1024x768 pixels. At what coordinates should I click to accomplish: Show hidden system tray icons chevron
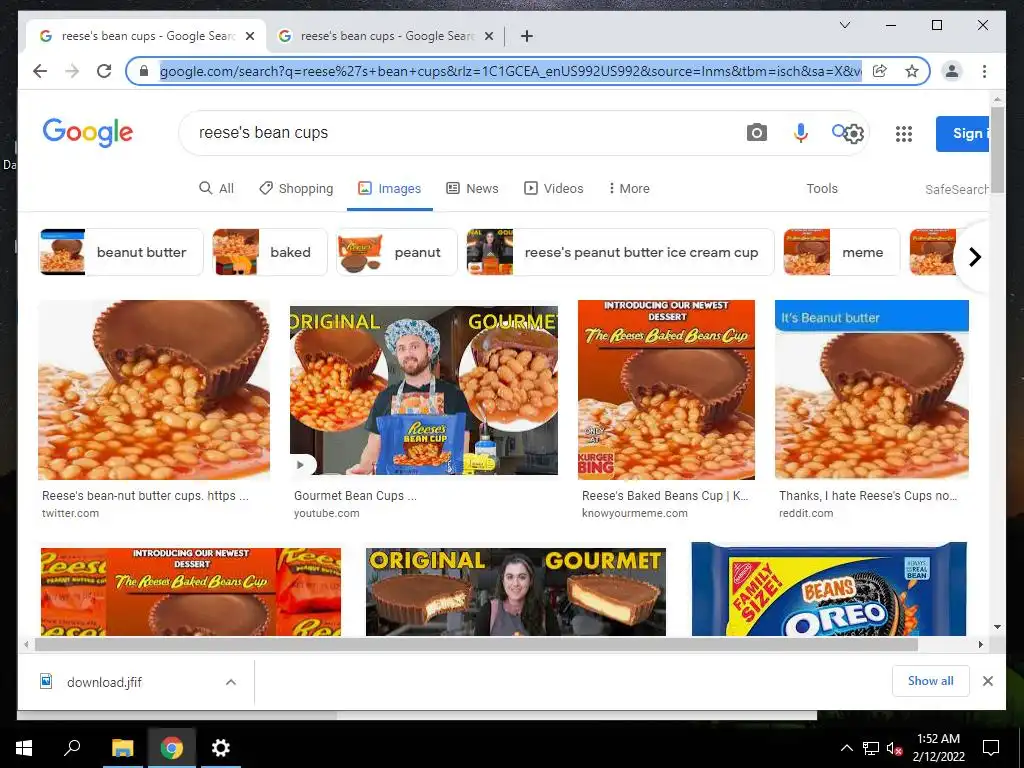click(846, 748)
